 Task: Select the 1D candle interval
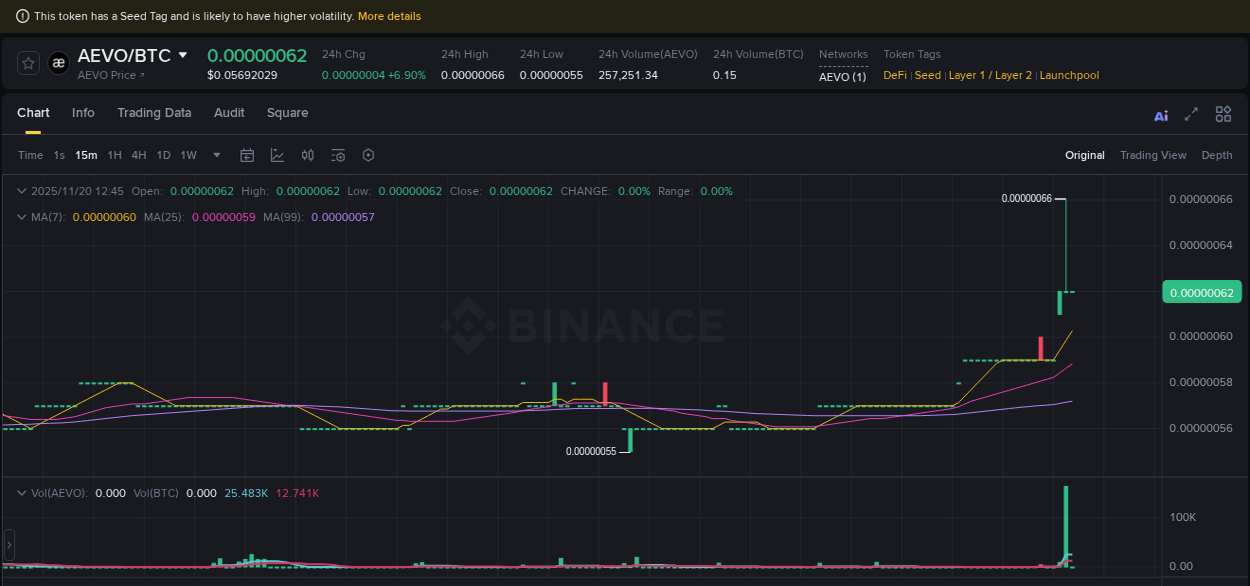pos(163,155)
